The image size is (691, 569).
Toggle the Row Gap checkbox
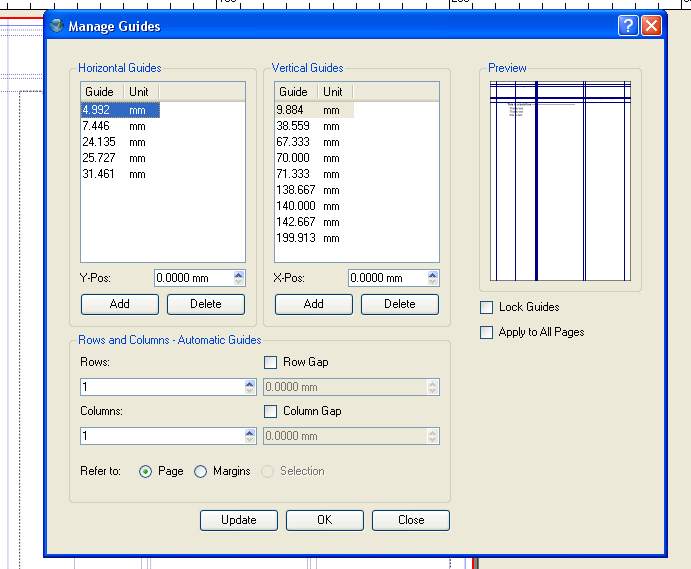point(270,362)
